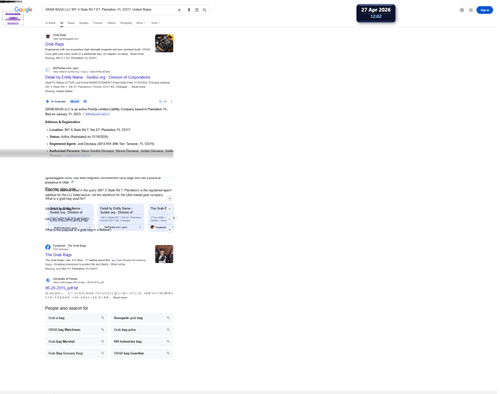500x394 pixels.
Task: Switch to the AI Mode tab
Action: 50,23
